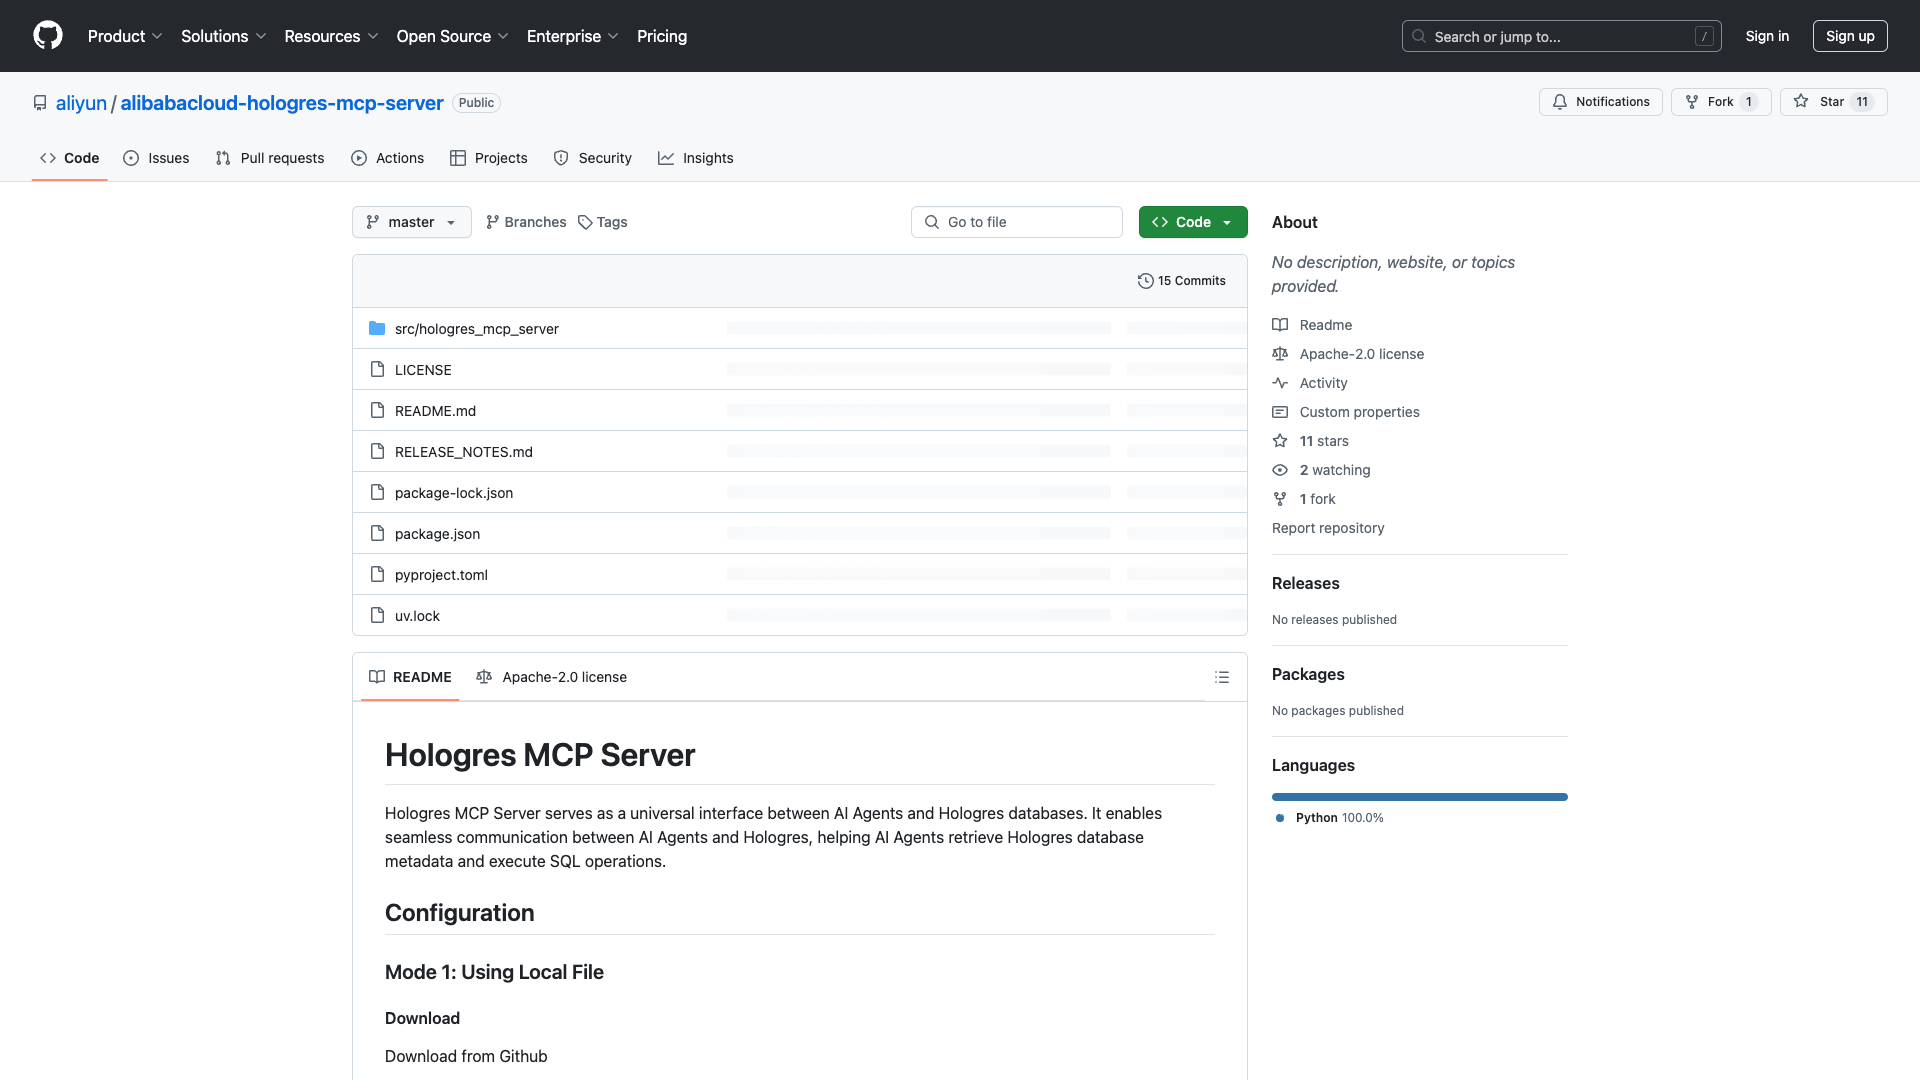Click the Star icon for the repository
This screenshot has width=1920, height=1080.
pyautogui.click(x=1801, y=101)
